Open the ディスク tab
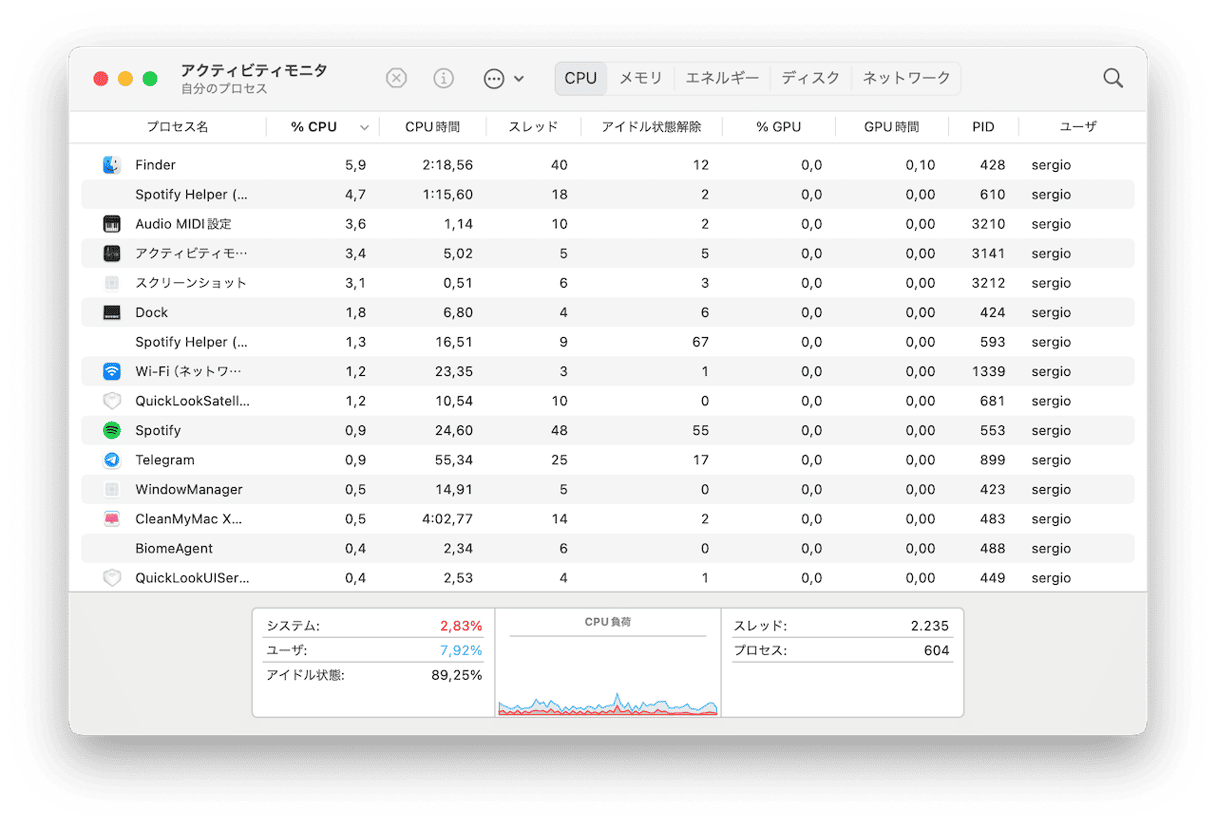 pyautogui.click(x=810, y=78)
